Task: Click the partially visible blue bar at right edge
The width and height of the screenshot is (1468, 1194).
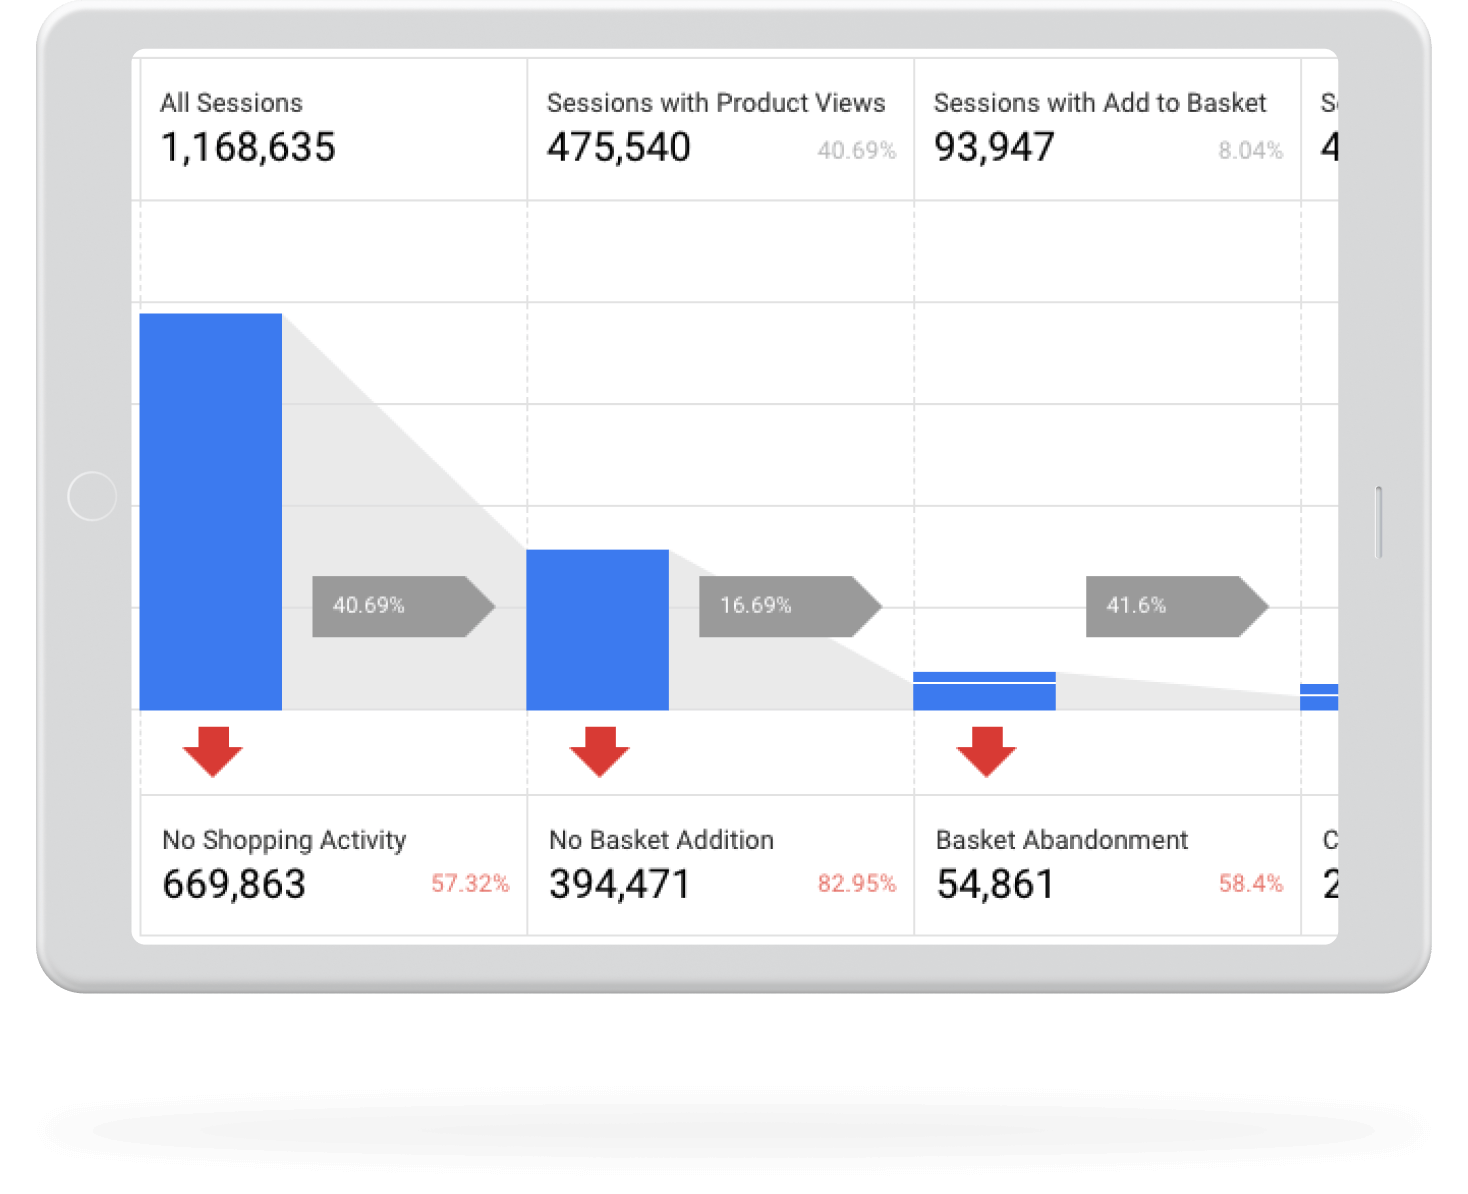Action: (x=1319, y=697)
